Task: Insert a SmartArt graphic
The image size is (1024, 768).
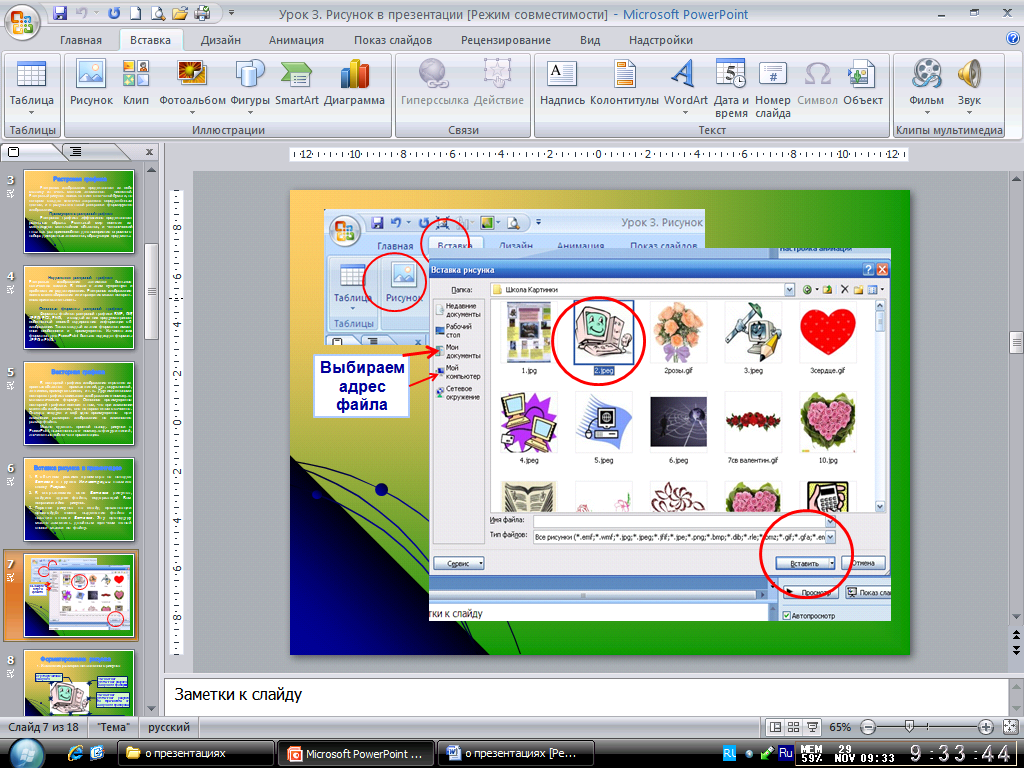Action: [297, 82]
